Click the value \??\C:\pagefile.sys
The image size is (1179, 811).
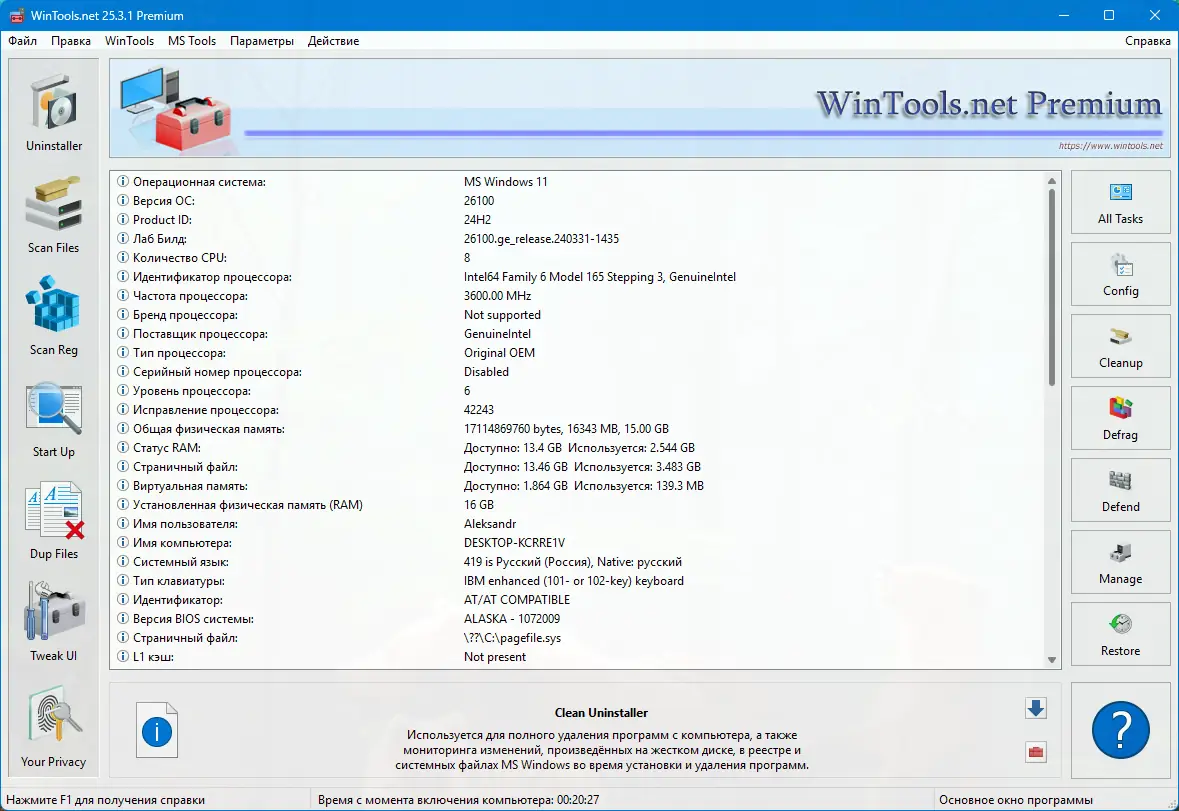(x=512, y=637)
